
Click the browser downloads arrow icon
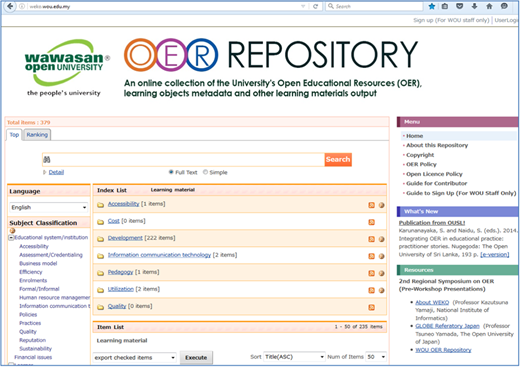[474, 6]
